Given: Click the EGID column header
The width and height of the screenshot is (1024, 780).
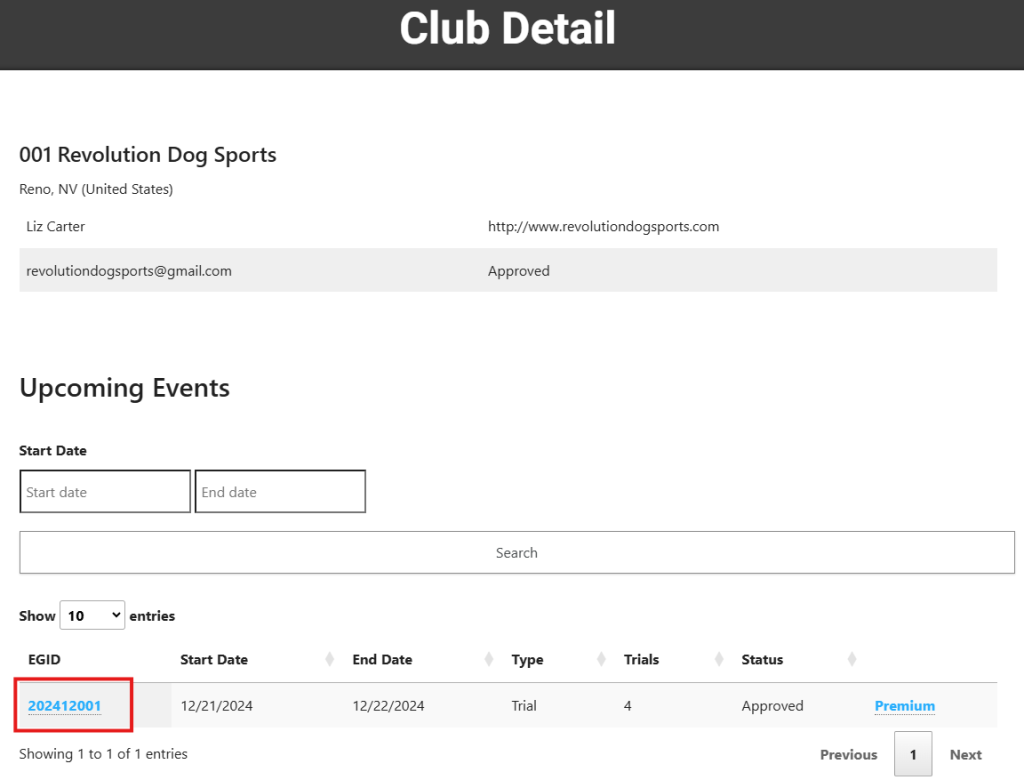Looking at the screenshot, I should tap(45, 660).
